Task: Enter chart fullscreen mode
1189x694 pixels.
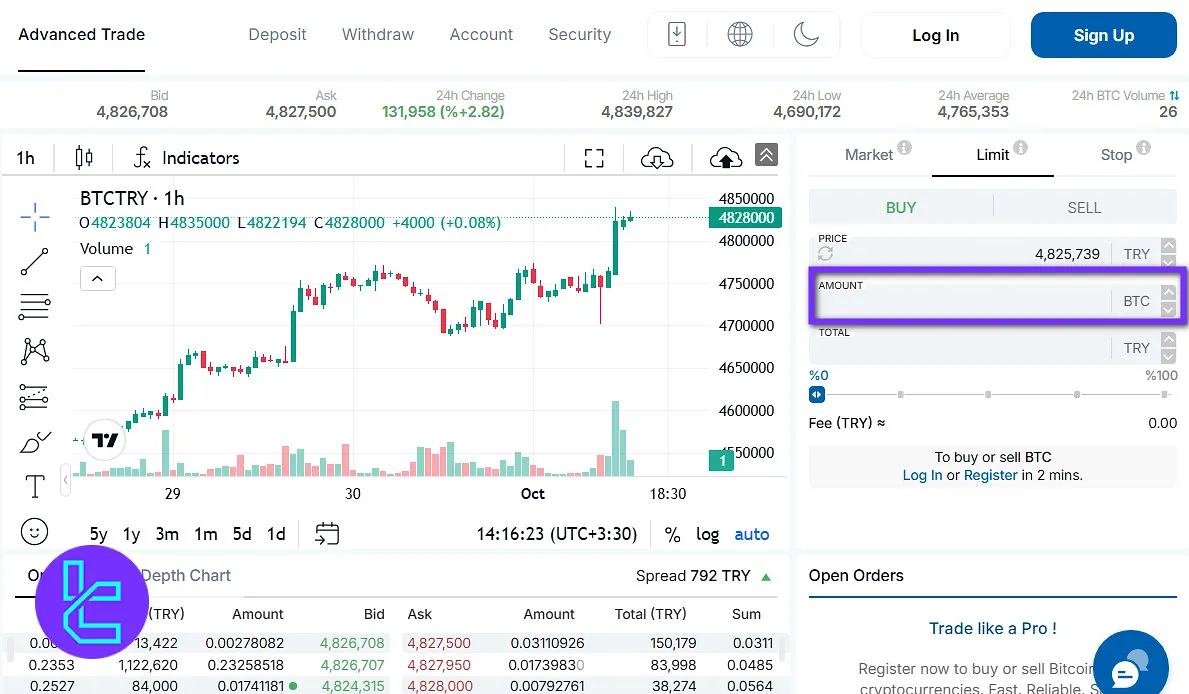Action: [594, 157]
